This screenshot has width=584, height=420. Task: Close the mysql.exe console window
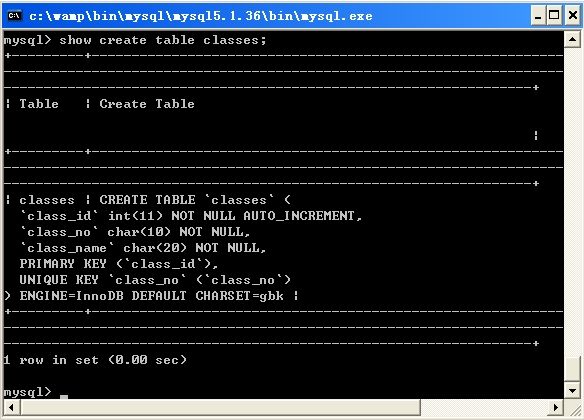[573, 16]
